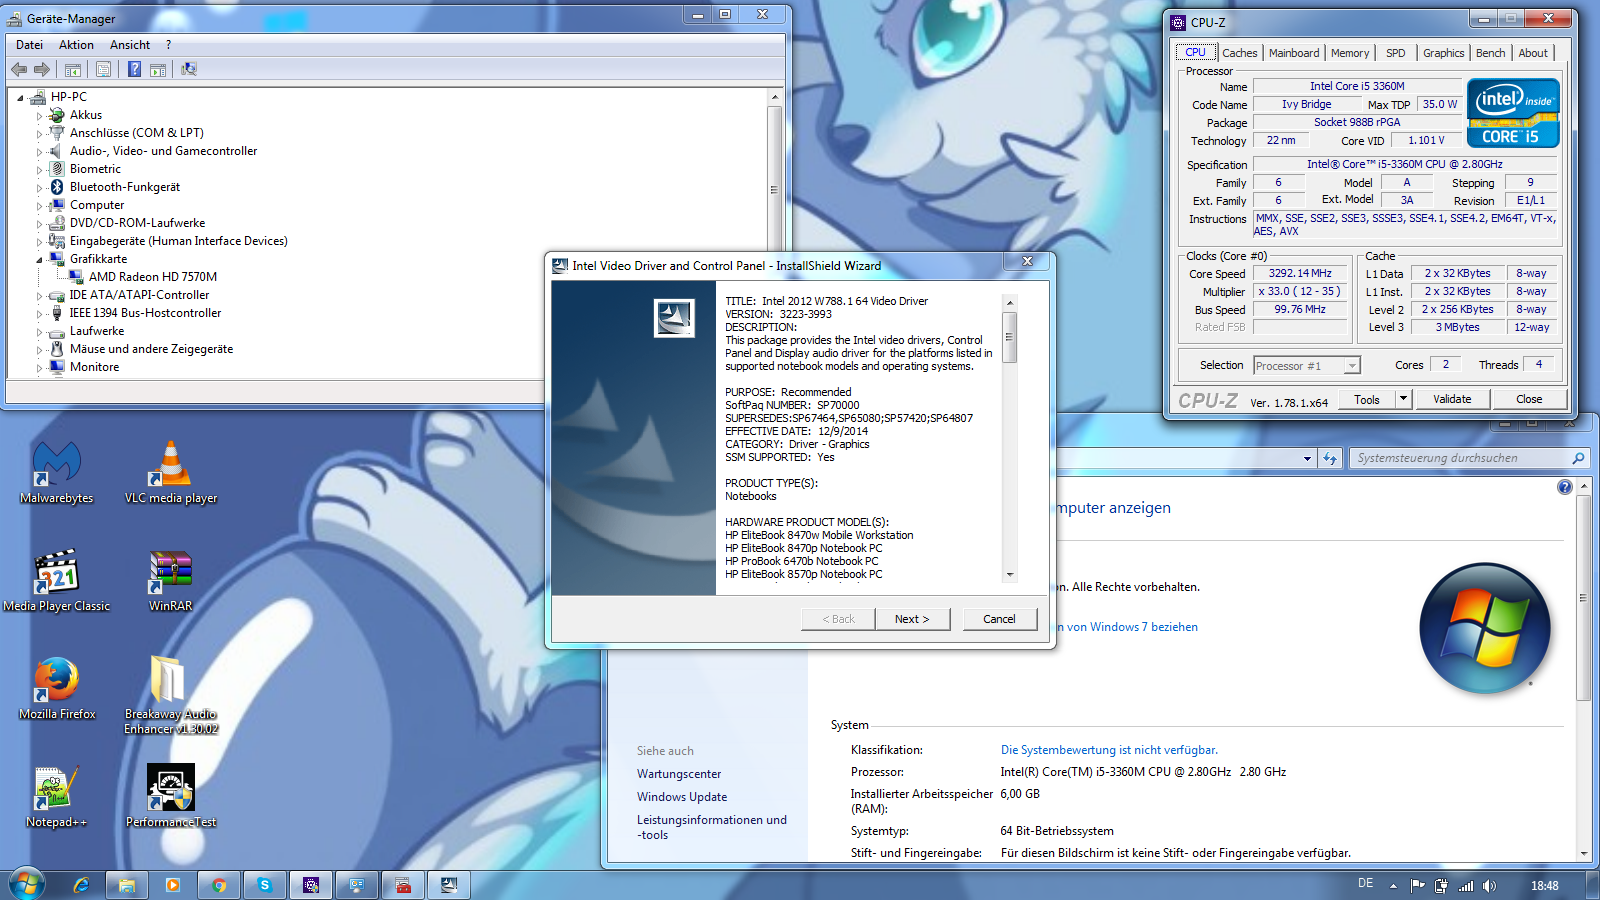The width and height of the screenshot is (1600, 900).
Task: Click Next in the InstallShield Wizard
Action: pos(912,619)
